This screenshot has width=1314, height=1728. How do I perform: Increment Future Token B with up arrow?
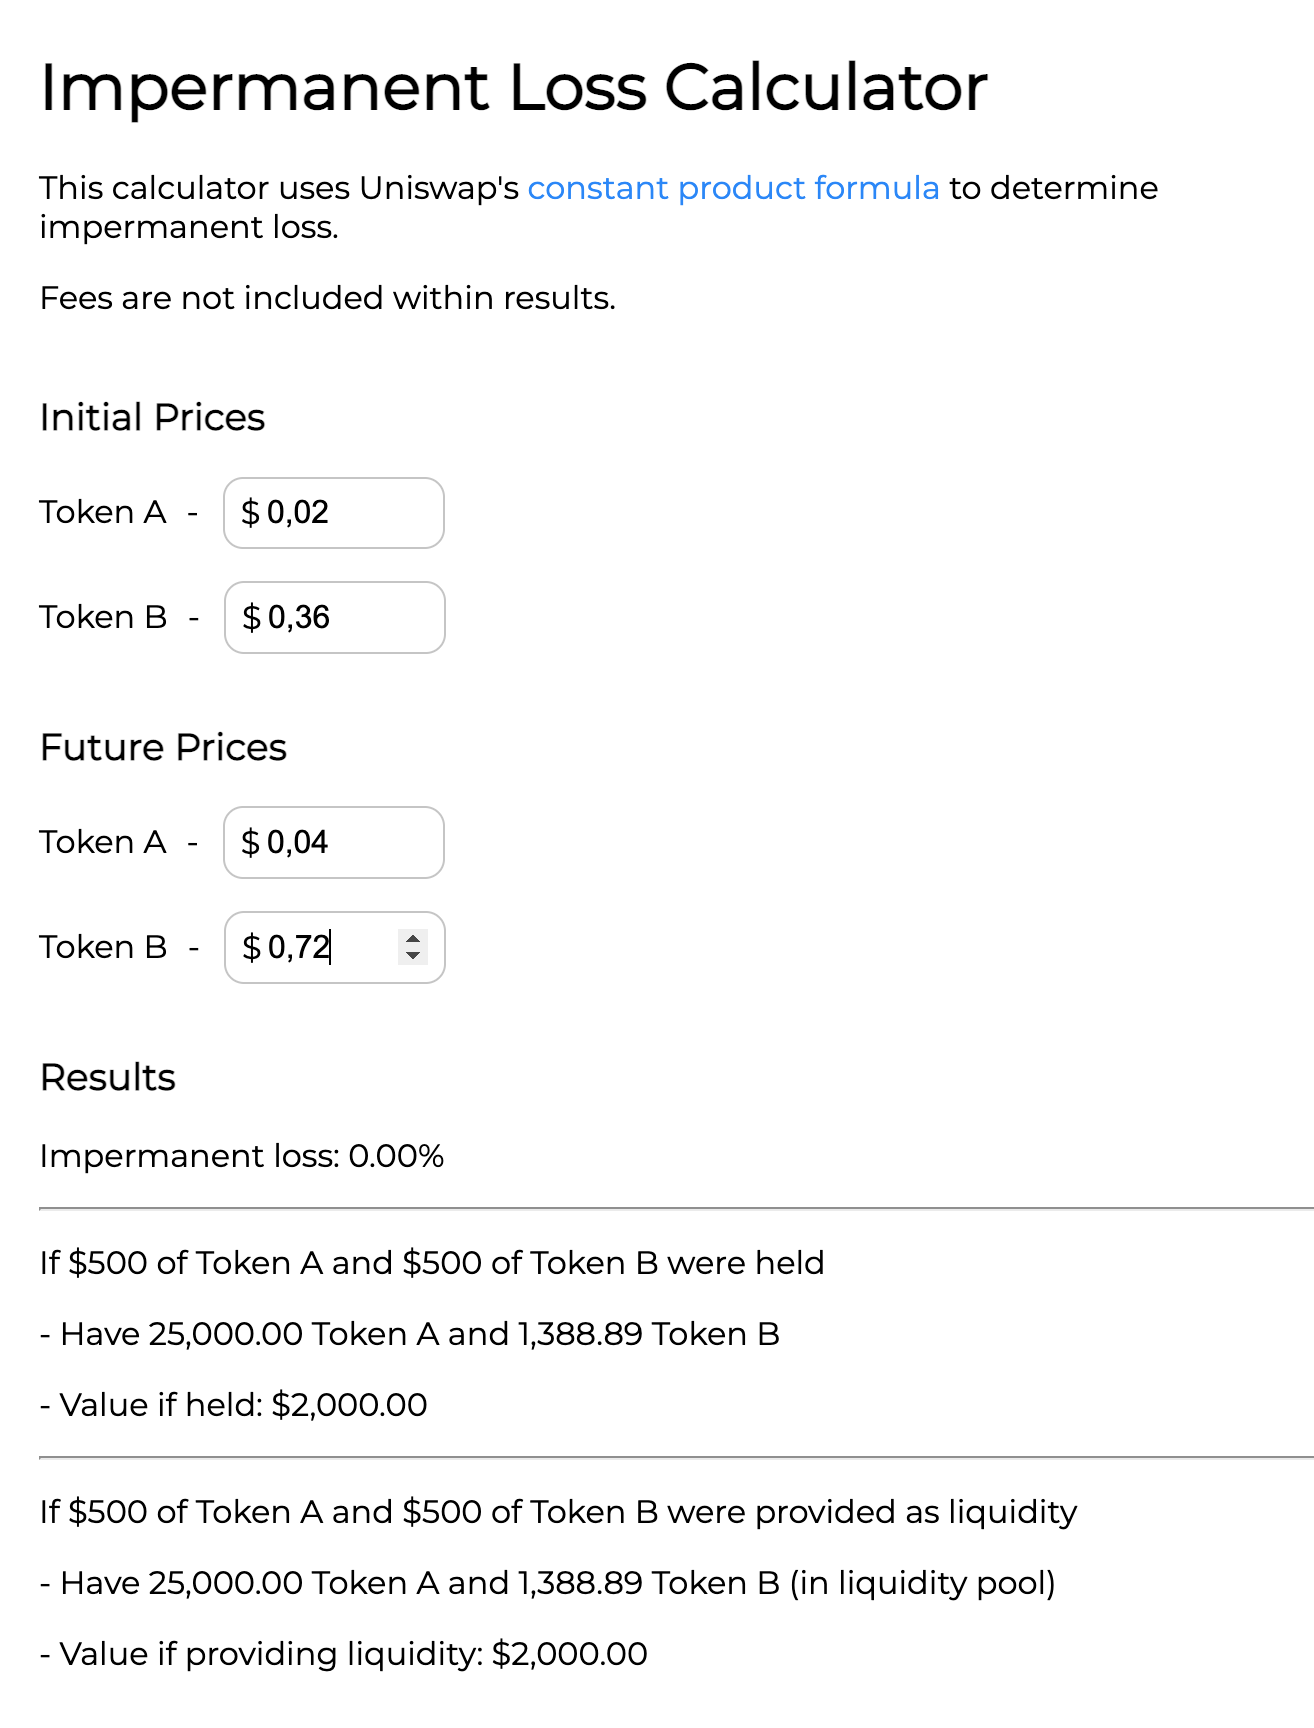(x=413, y=938)
